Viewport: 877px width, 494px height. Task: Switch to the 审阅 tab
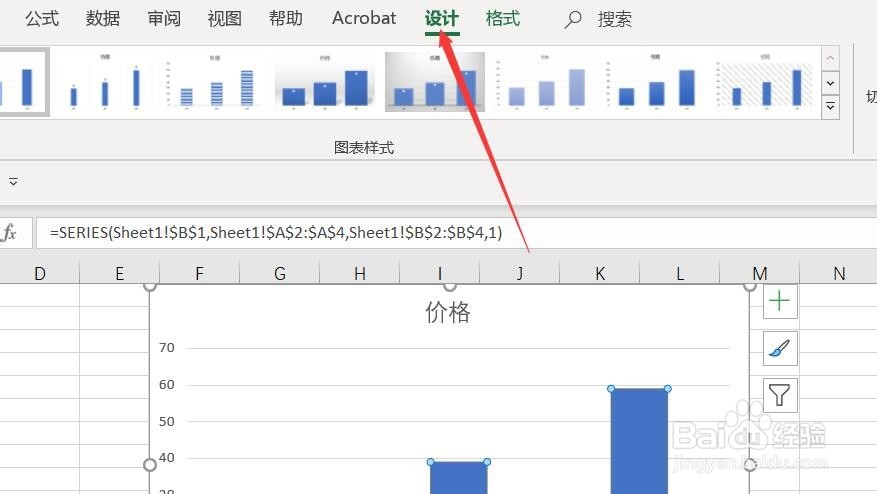tap(164, 18)
